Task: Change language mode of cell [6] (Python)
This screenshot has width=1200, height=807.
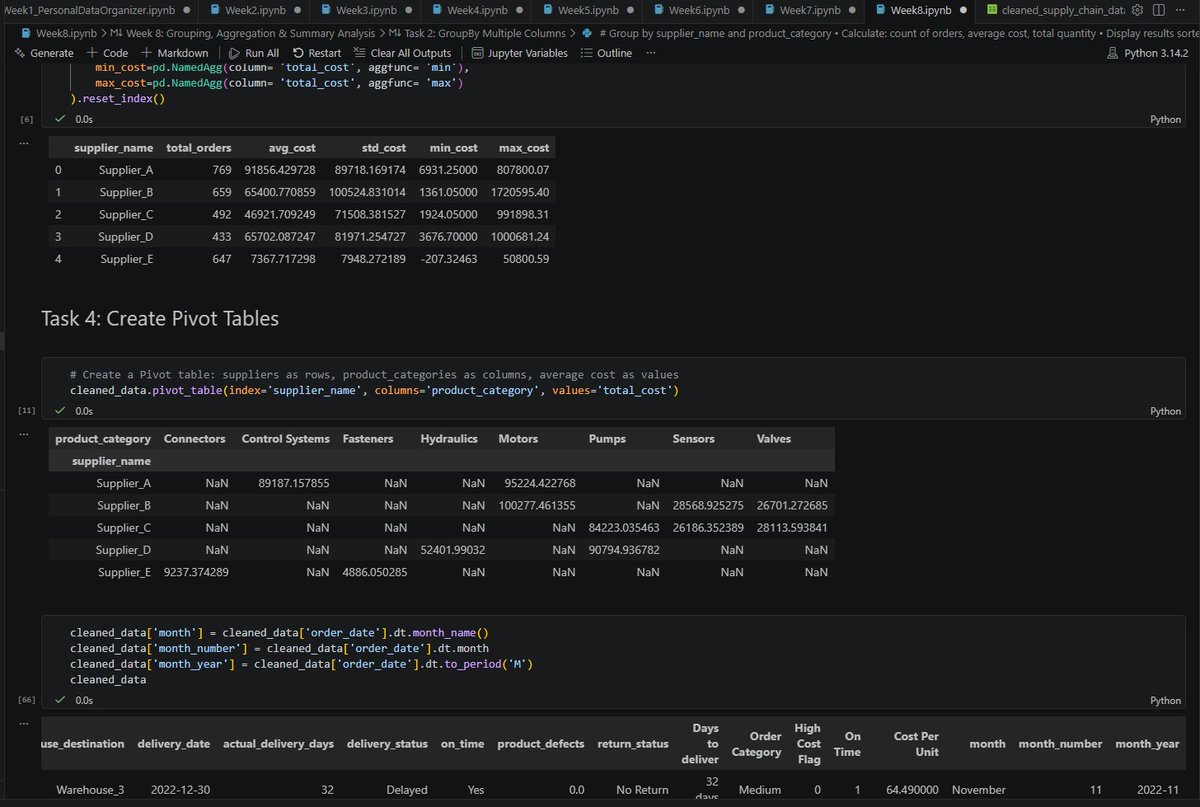Action: [1166, 119]
